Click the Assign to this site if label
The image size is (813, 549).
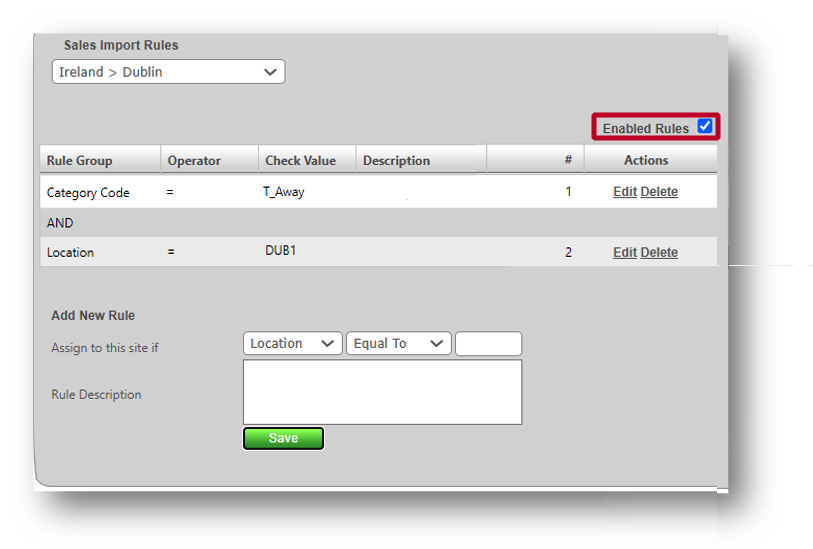point(105,348)
